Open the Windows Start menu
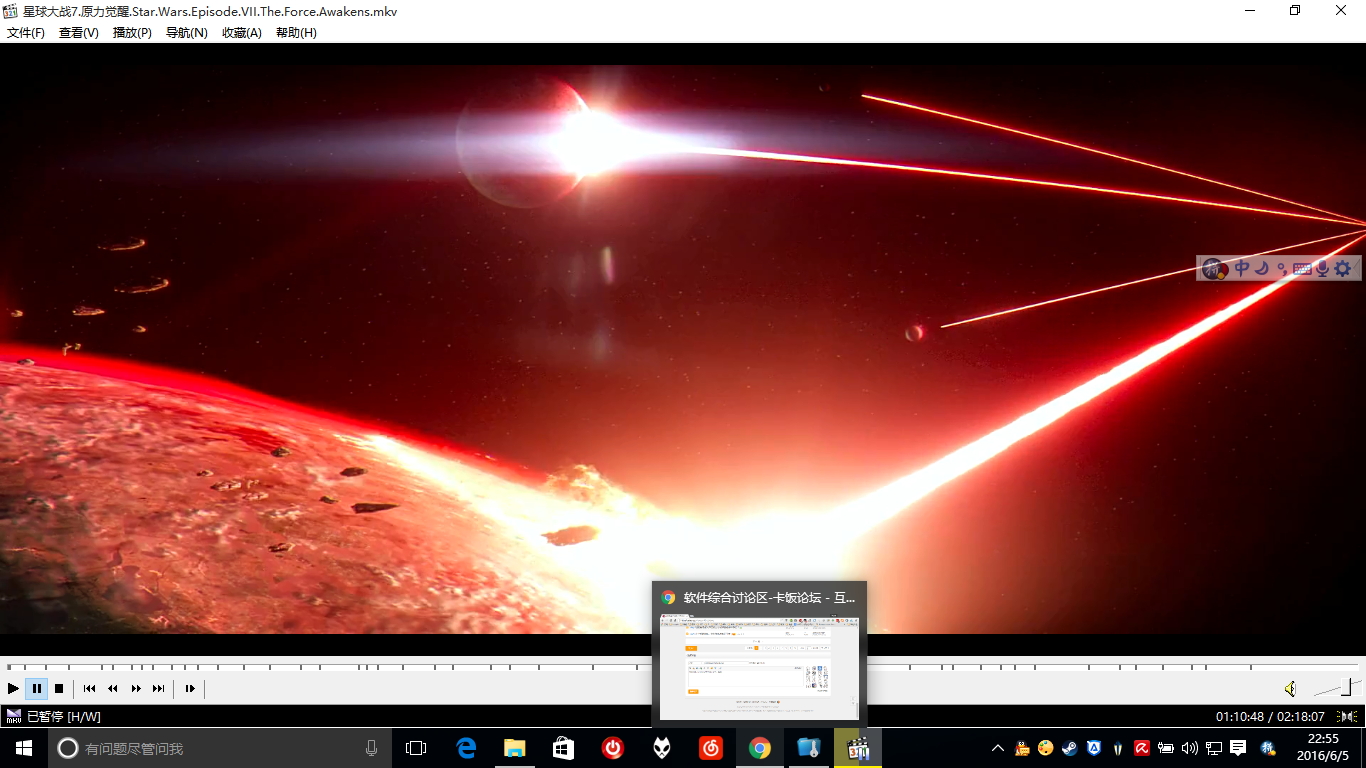This screenshot has width=1366, height=768. [24, 748]
